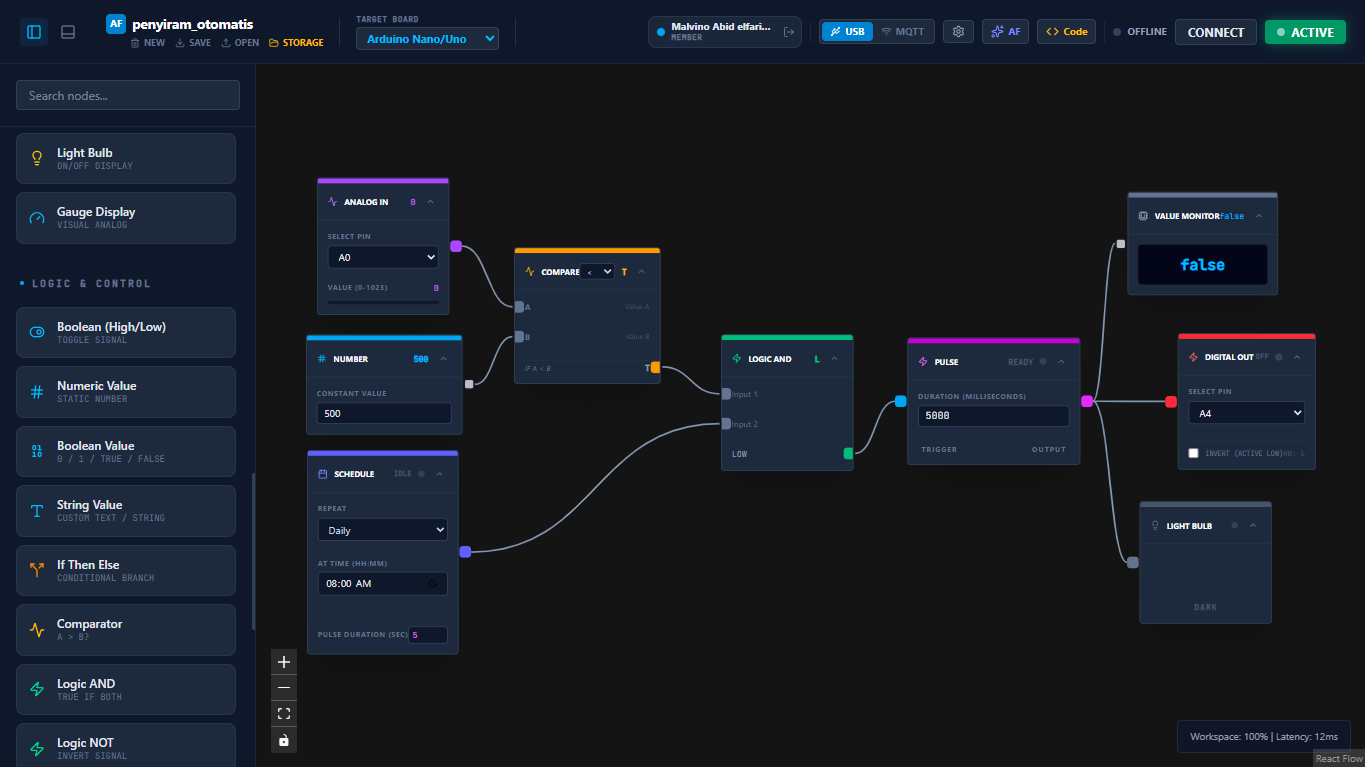
Task: Collapse the Pulse node chevron
Action: (1061, 362)
